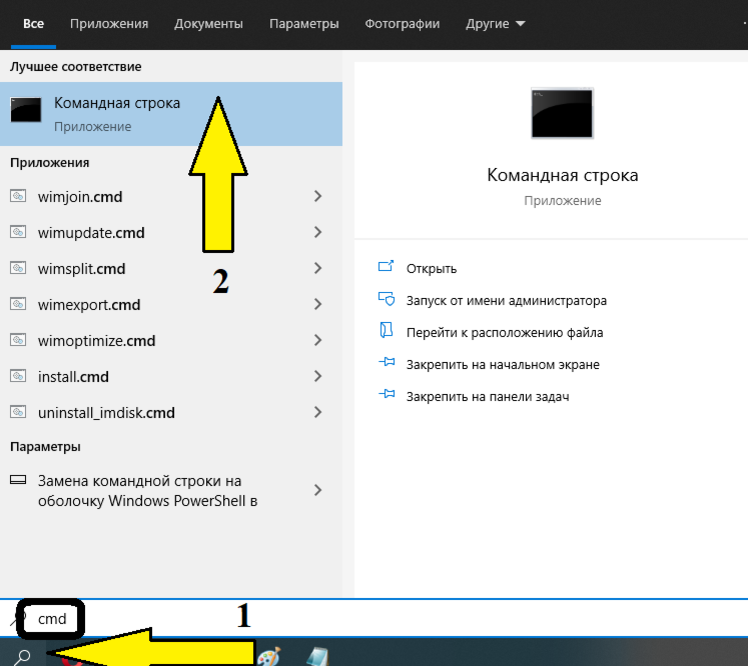The height and width of the screenshot is (666, 748).
Task: Click the wimjoin.cmd file icon
Action: [x=18, y=196]
